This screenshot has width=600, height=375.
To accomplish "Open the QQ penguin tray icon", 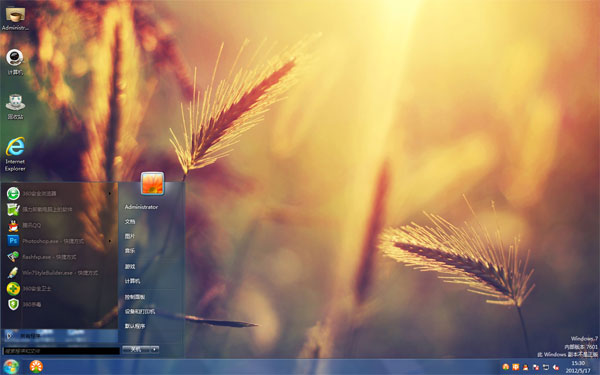I will 525,367.
